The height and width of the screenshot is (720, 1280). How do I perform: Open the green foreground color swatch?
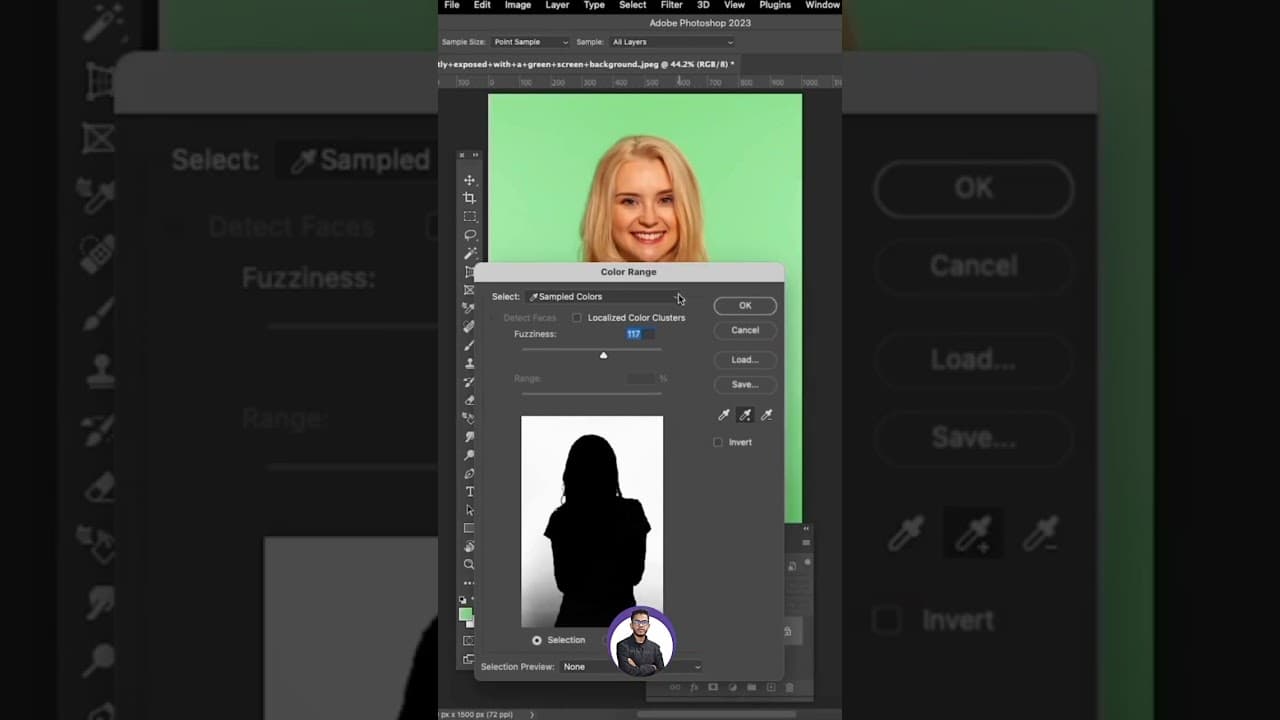click(465, 615)
